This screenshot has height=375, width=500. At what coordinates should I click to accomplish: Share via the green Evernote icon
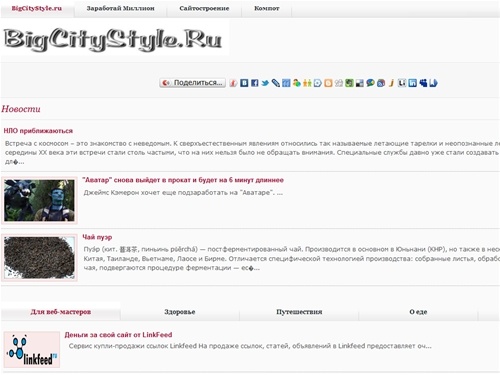click(x=349, y=83)
